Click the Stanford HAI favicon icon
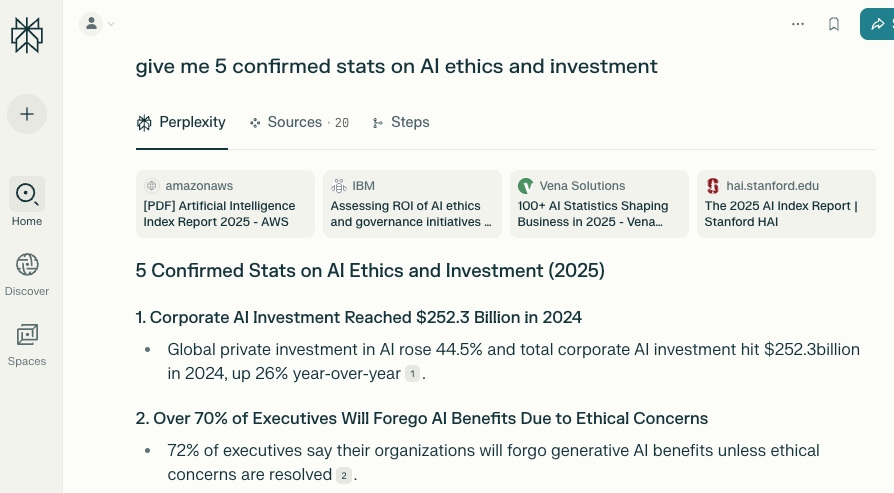The width and height of the screenshot is (894, 493). tap(713, 186)
